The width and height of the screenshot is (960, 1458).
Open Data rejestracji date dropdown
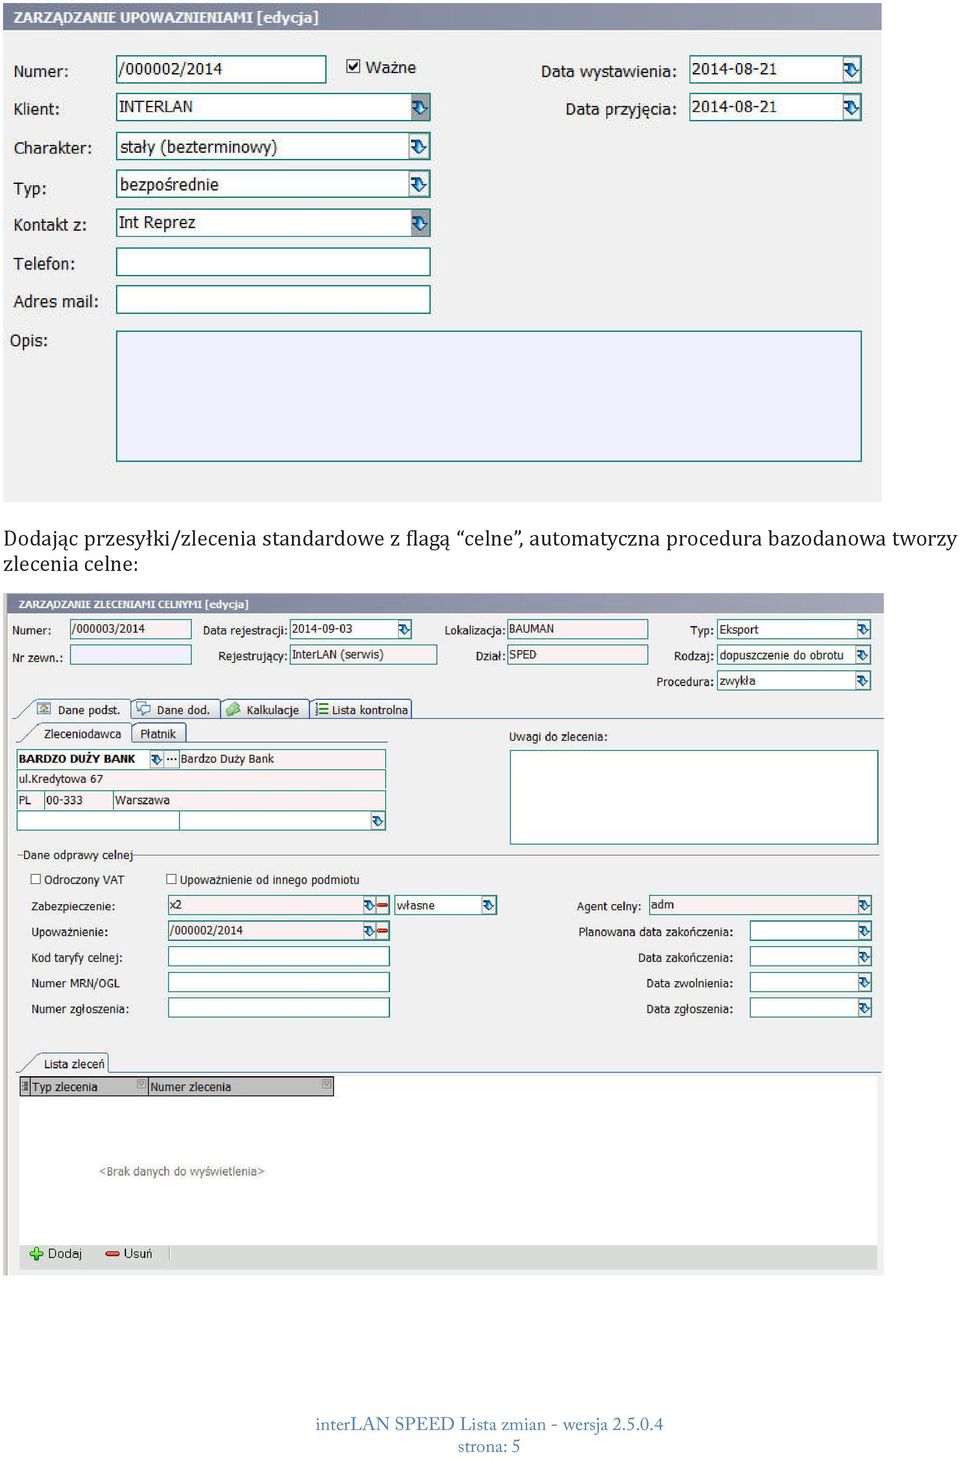coord(404,629)
